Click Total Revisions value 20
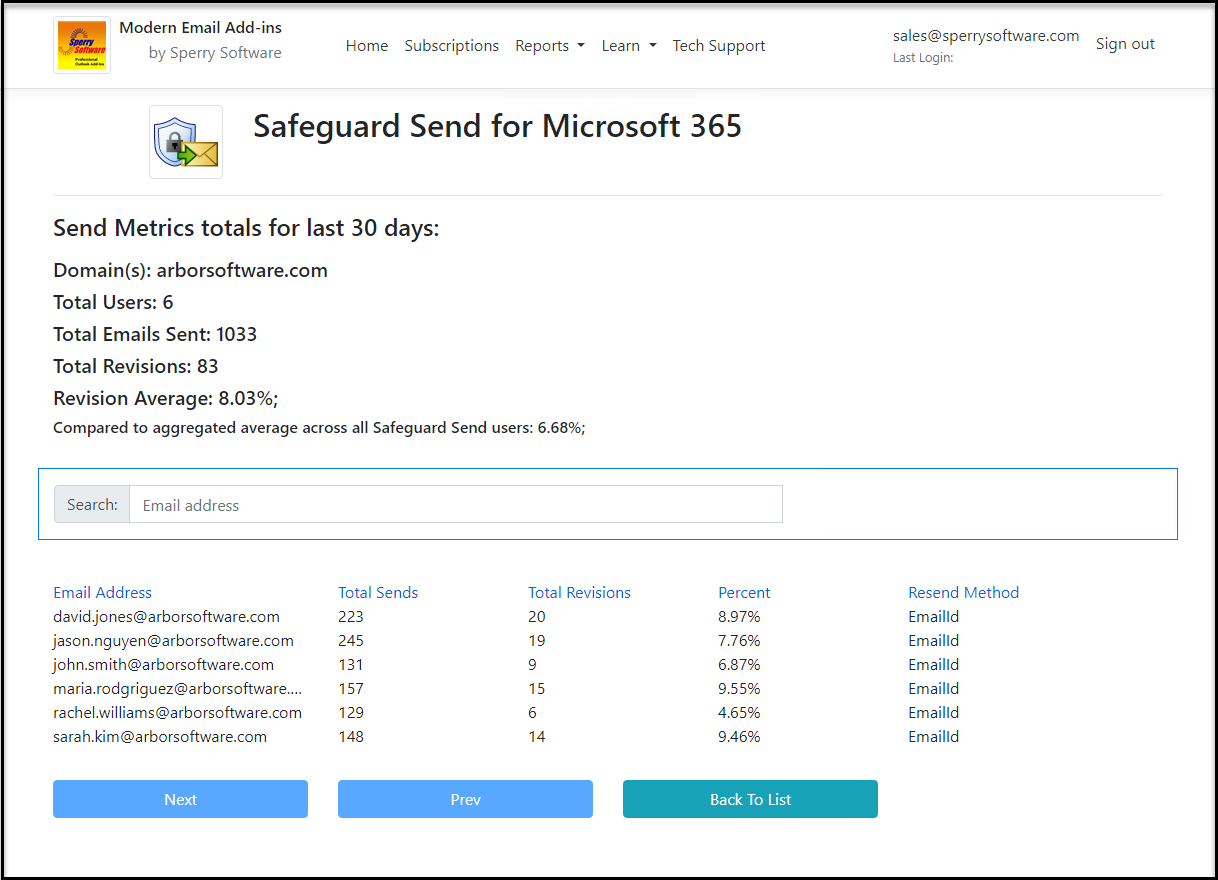Image resolution: width=1218 pixels, height=880 pixels. pos(537,616)
